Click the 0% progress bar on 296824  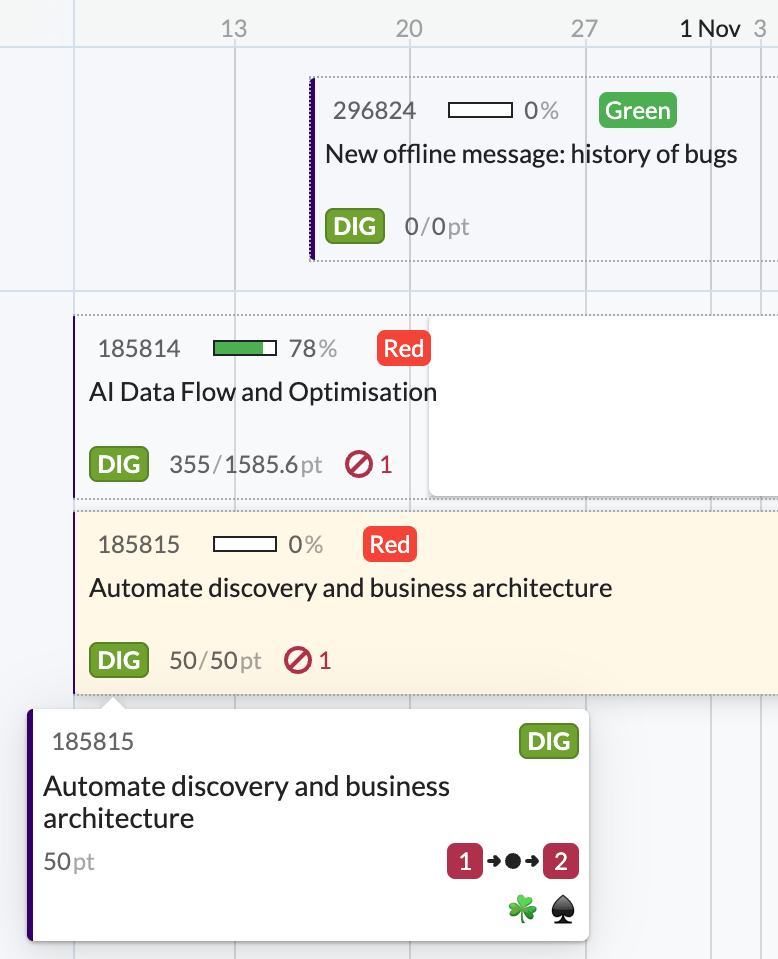click(480, 110)
